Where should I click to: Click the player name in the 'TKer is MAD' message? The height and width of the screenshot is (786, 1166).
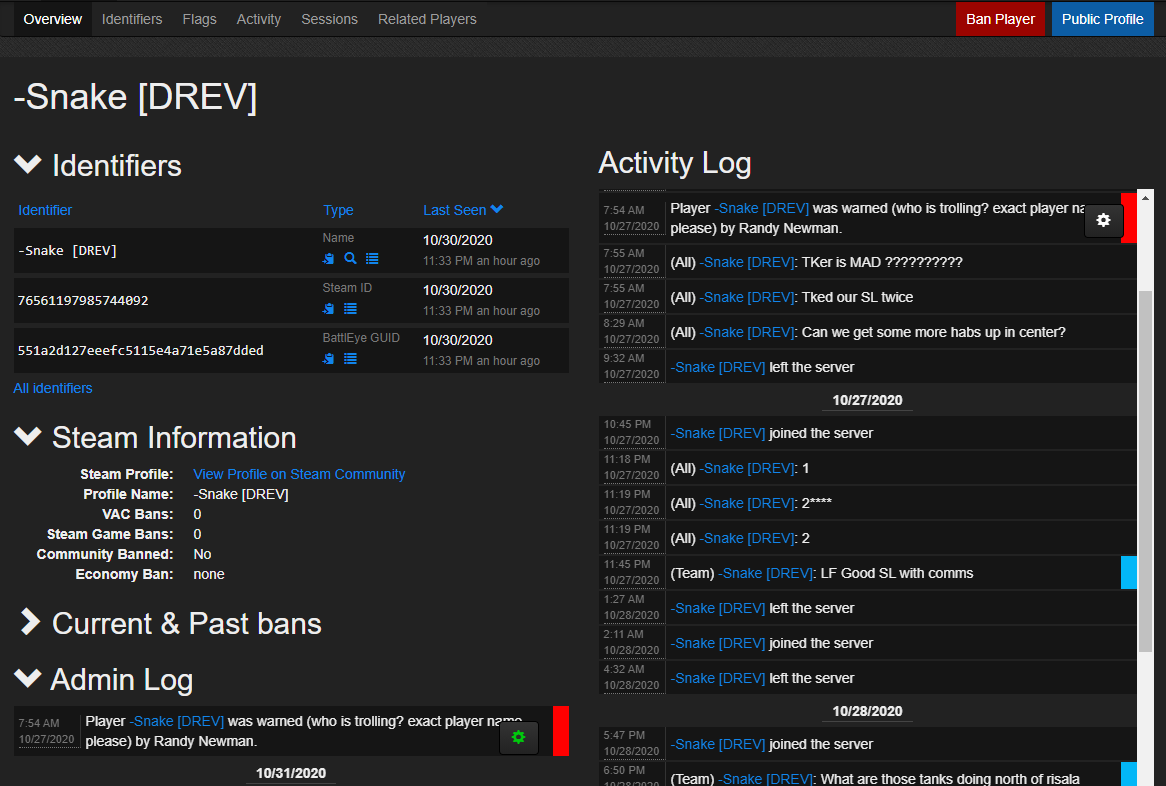[749, 262]
